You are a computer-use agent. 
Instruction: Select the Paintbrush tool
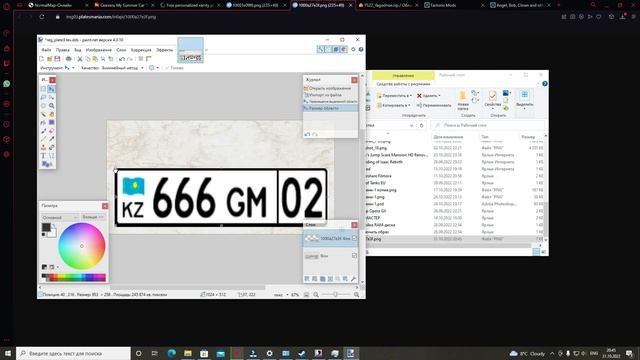[43, 131]
